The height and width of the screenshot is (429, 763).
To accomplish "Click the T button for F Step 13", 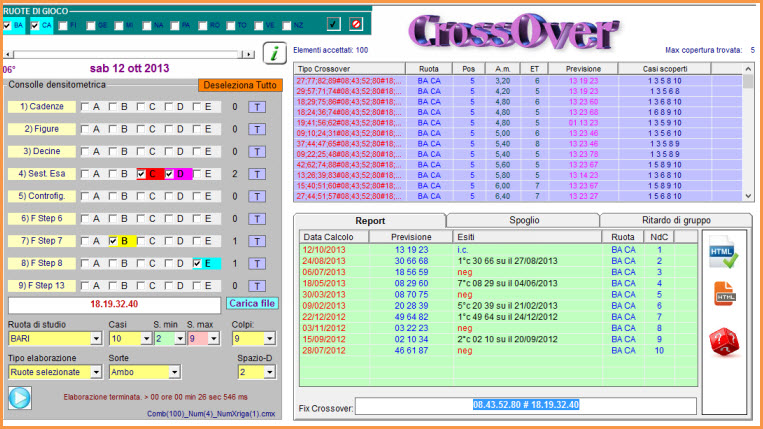I will 257,286.
